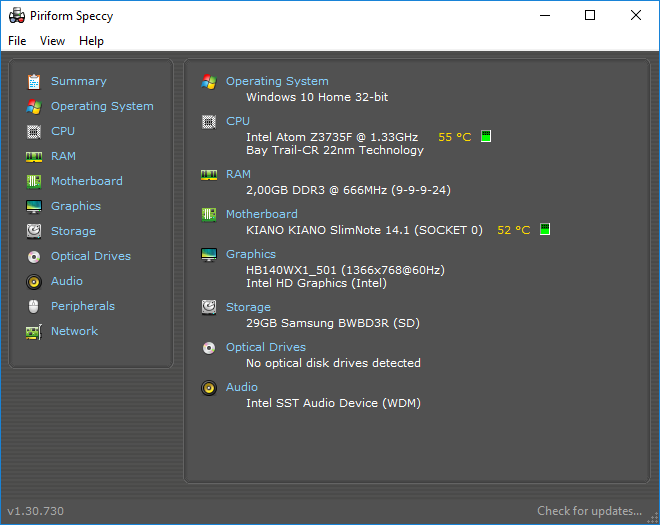This screenshot has width=660, height=525.
Task: Click the RAM stick icon in sidebar
Action: pos(34,157)
